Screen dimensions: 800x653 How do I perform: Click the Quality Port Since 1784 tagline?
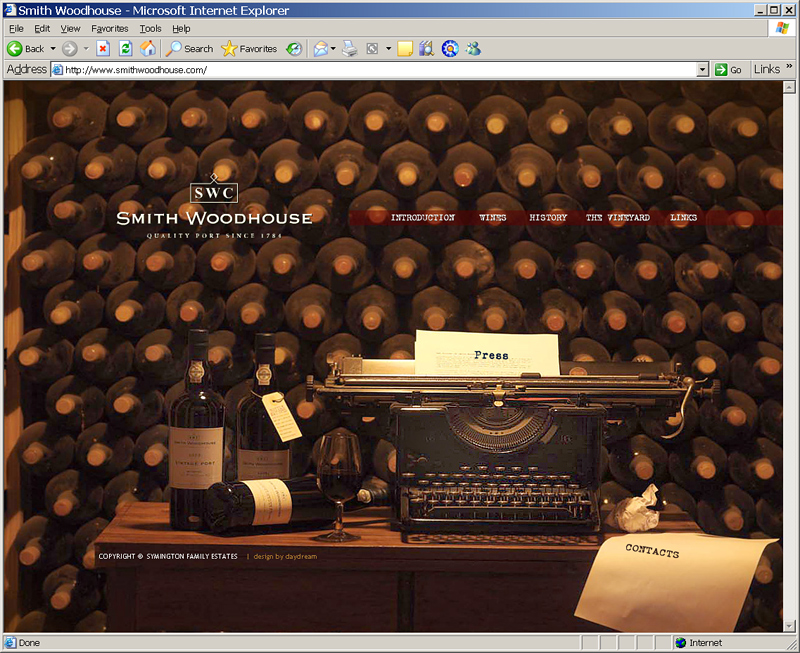[214, 236]
